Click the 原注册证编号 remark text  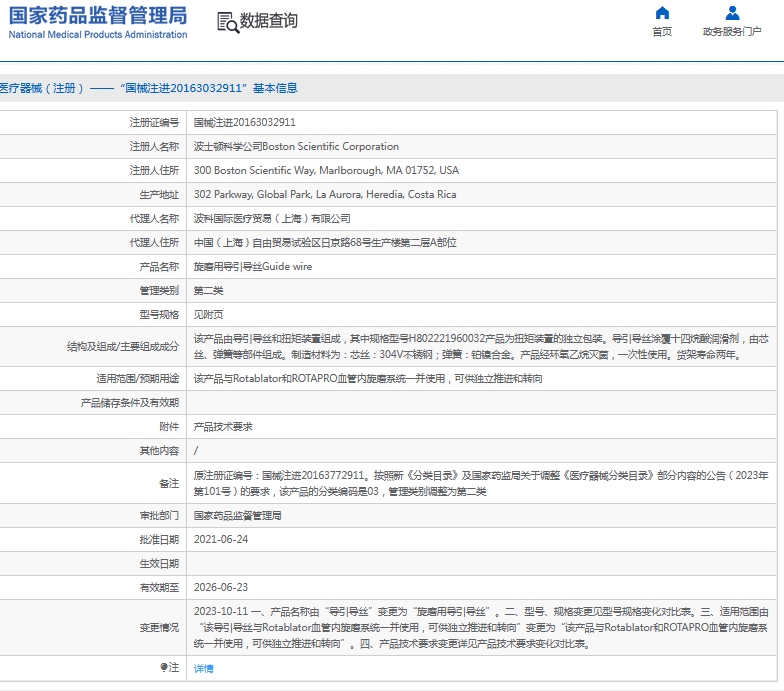click(481, 484)
